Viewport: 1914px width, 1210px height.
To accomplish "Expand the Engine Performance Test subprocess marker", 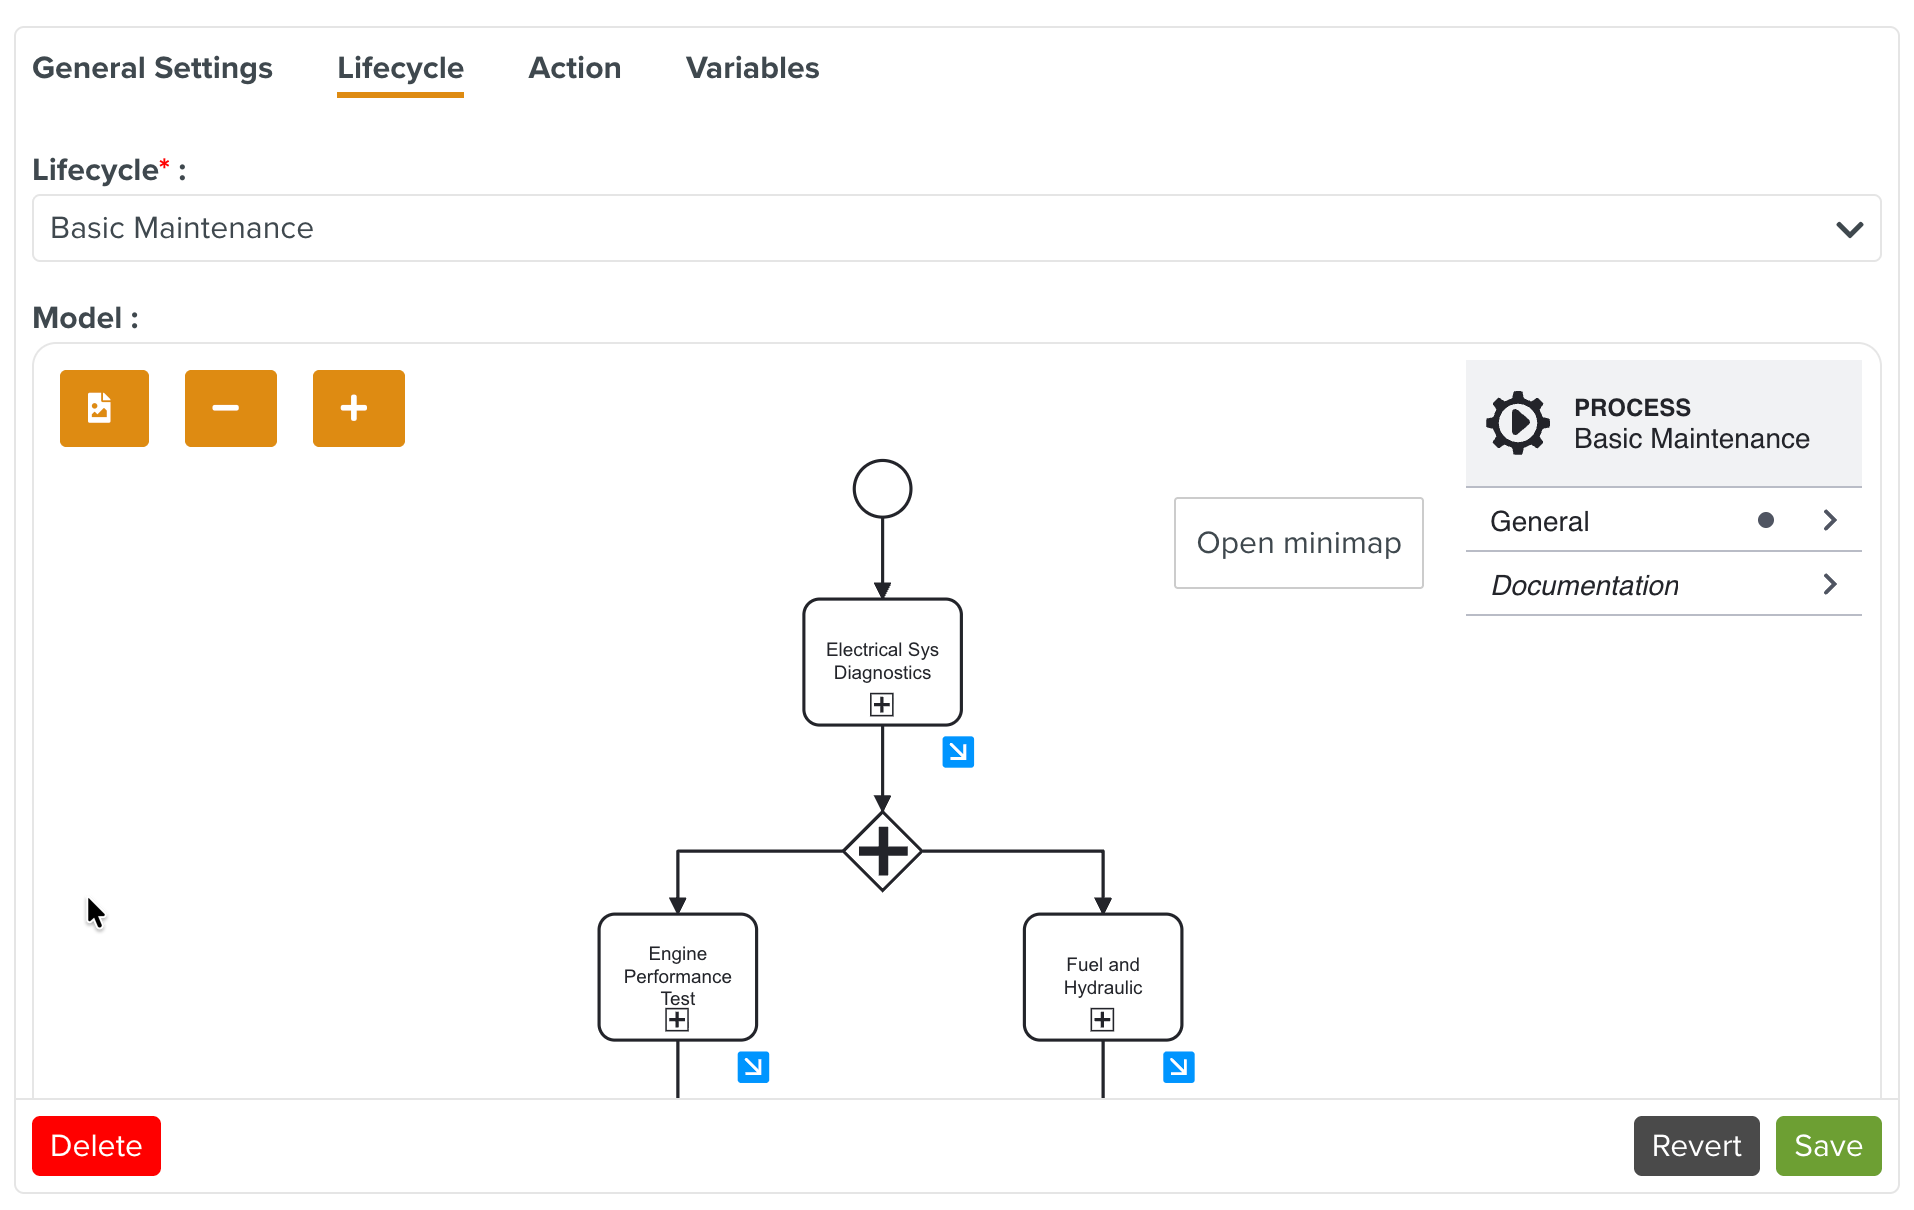I will click(677, 1019).
